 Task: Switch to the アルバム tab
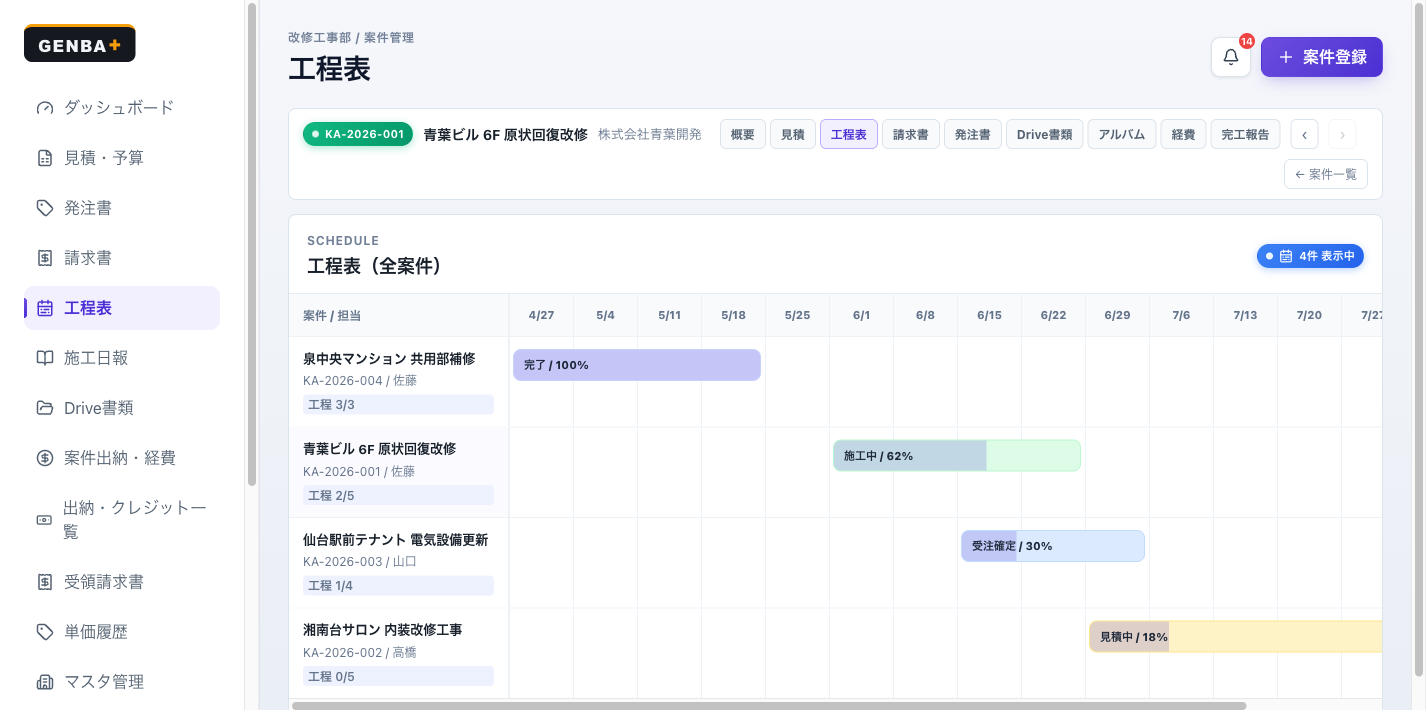pos(1122,134)
